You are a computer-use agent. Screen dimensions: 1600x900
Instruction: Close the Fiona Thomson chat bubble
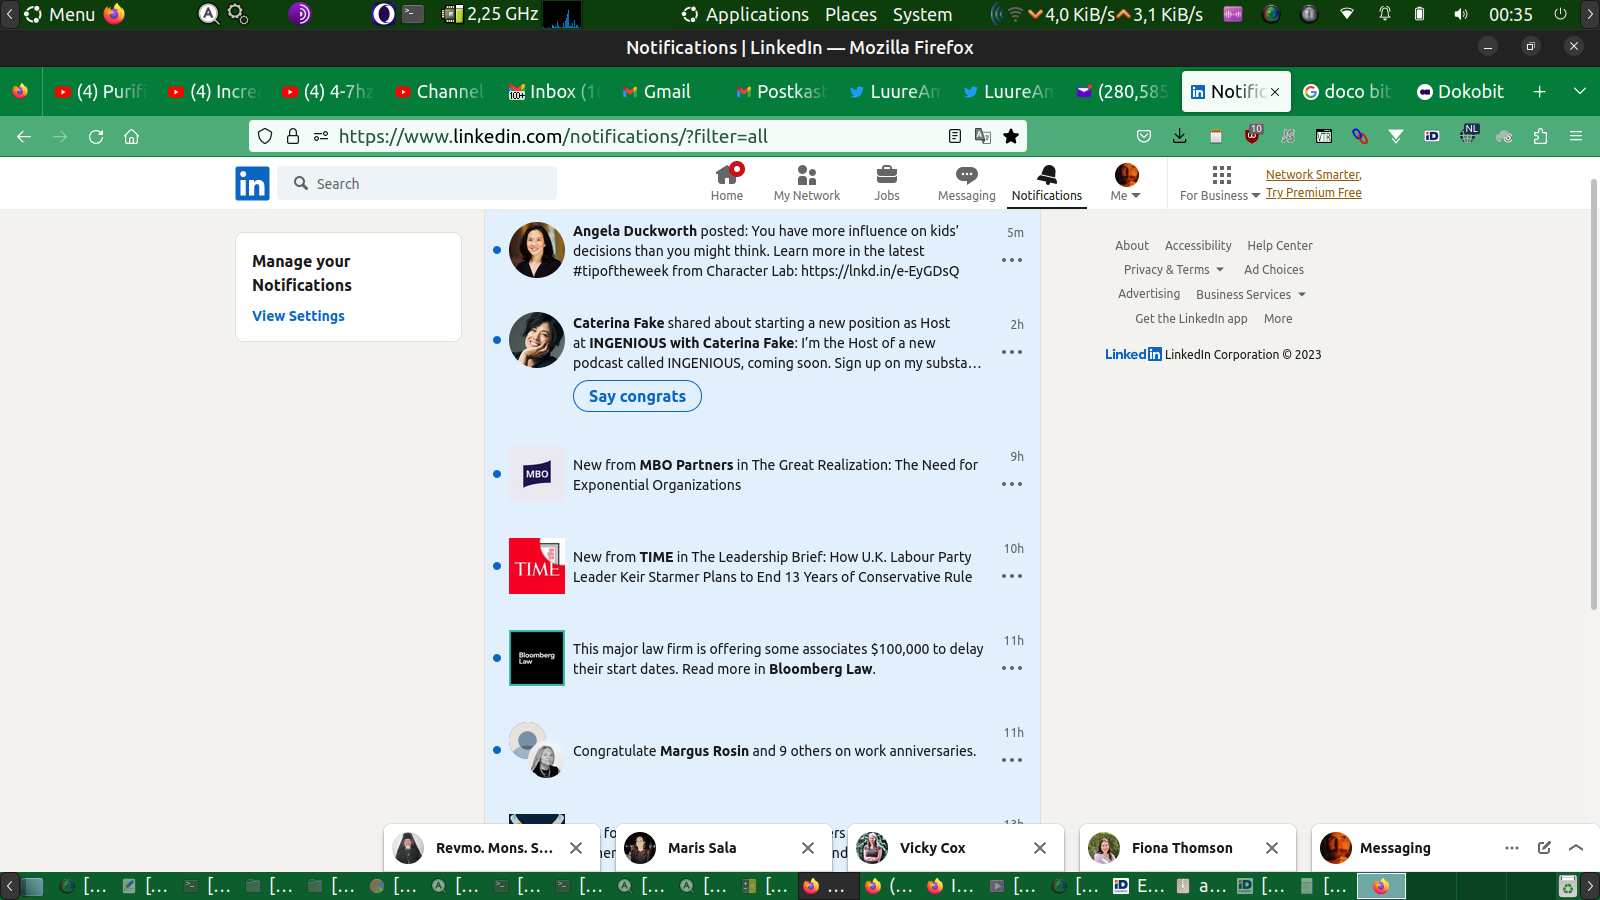pos(1272,848)
